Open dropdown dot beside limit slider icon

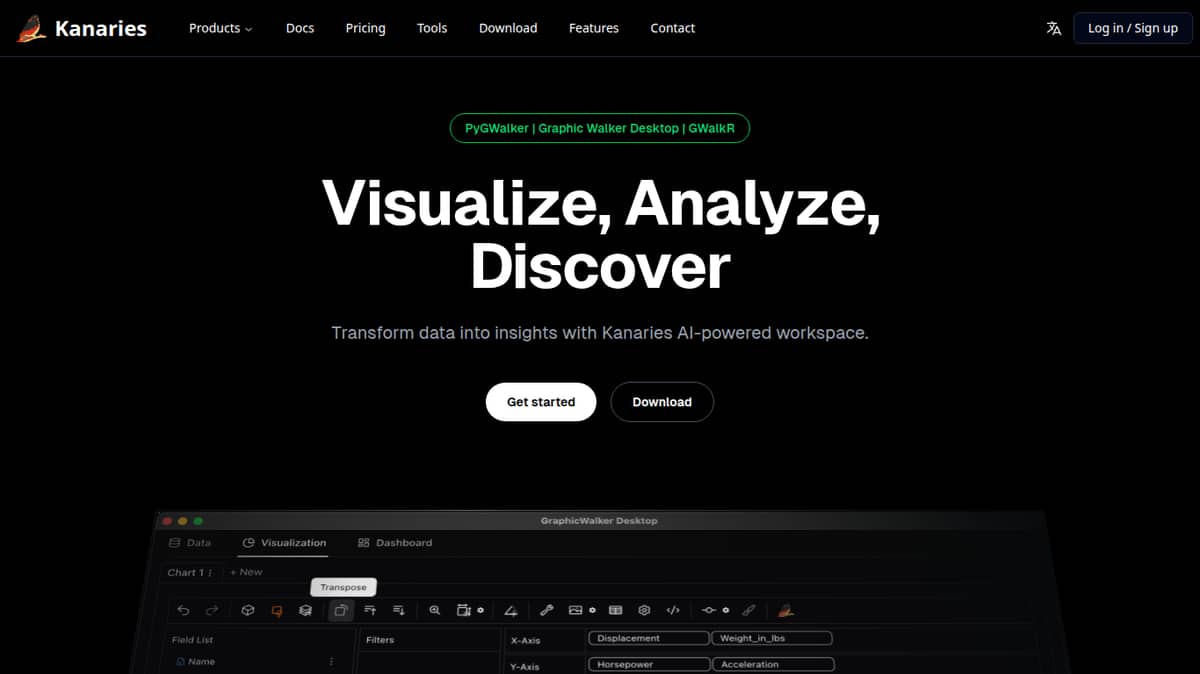coord(726,610)
